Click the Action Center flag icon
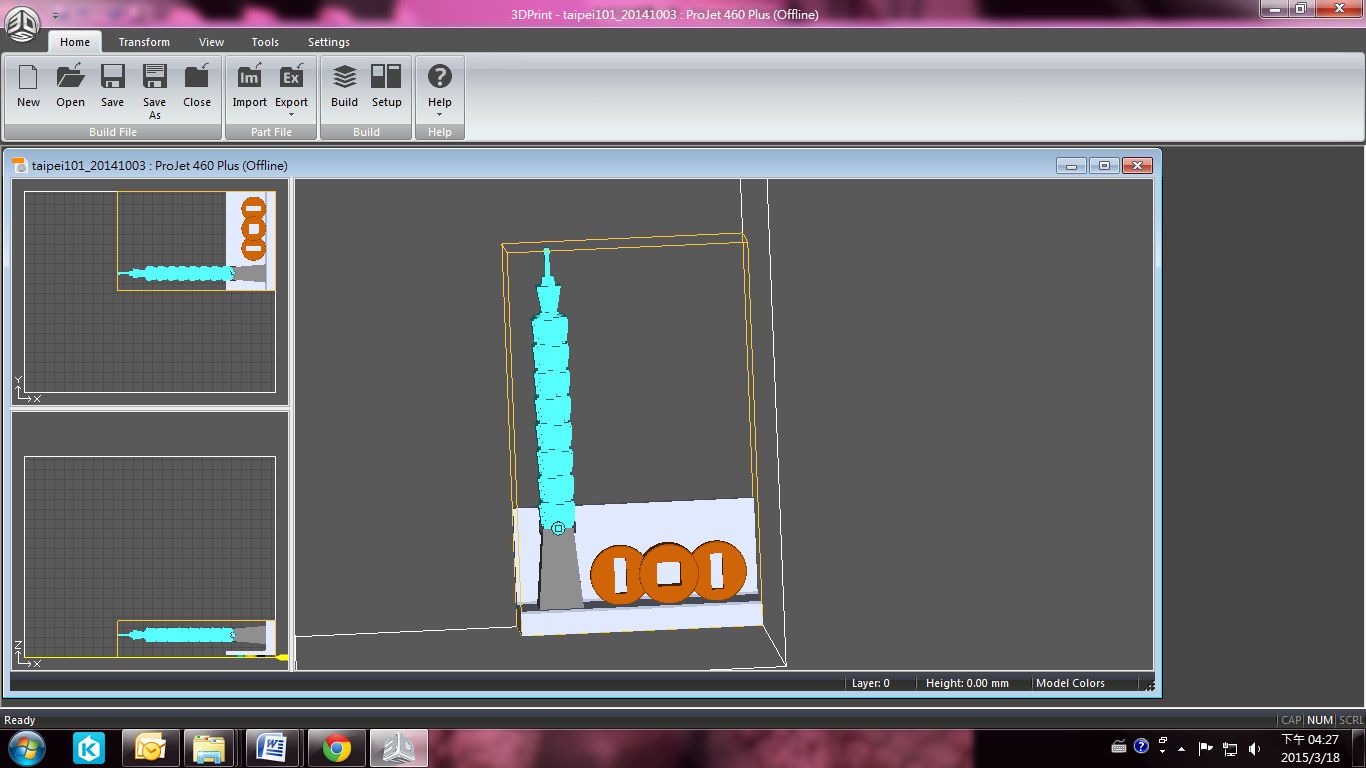This screenshot has width=1366, height=768. coord(1206,749)
